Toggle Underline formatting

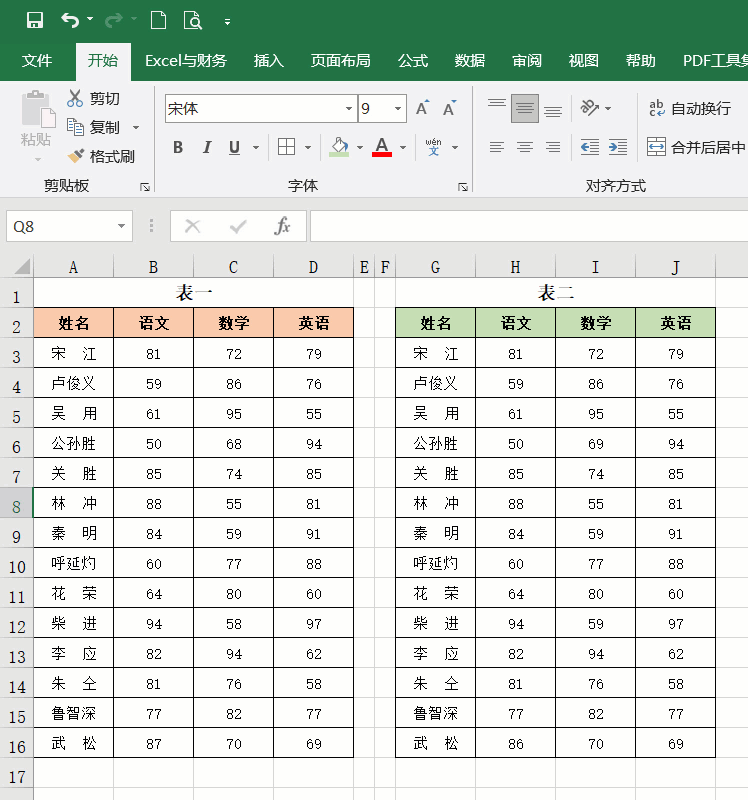coord(234,147)
